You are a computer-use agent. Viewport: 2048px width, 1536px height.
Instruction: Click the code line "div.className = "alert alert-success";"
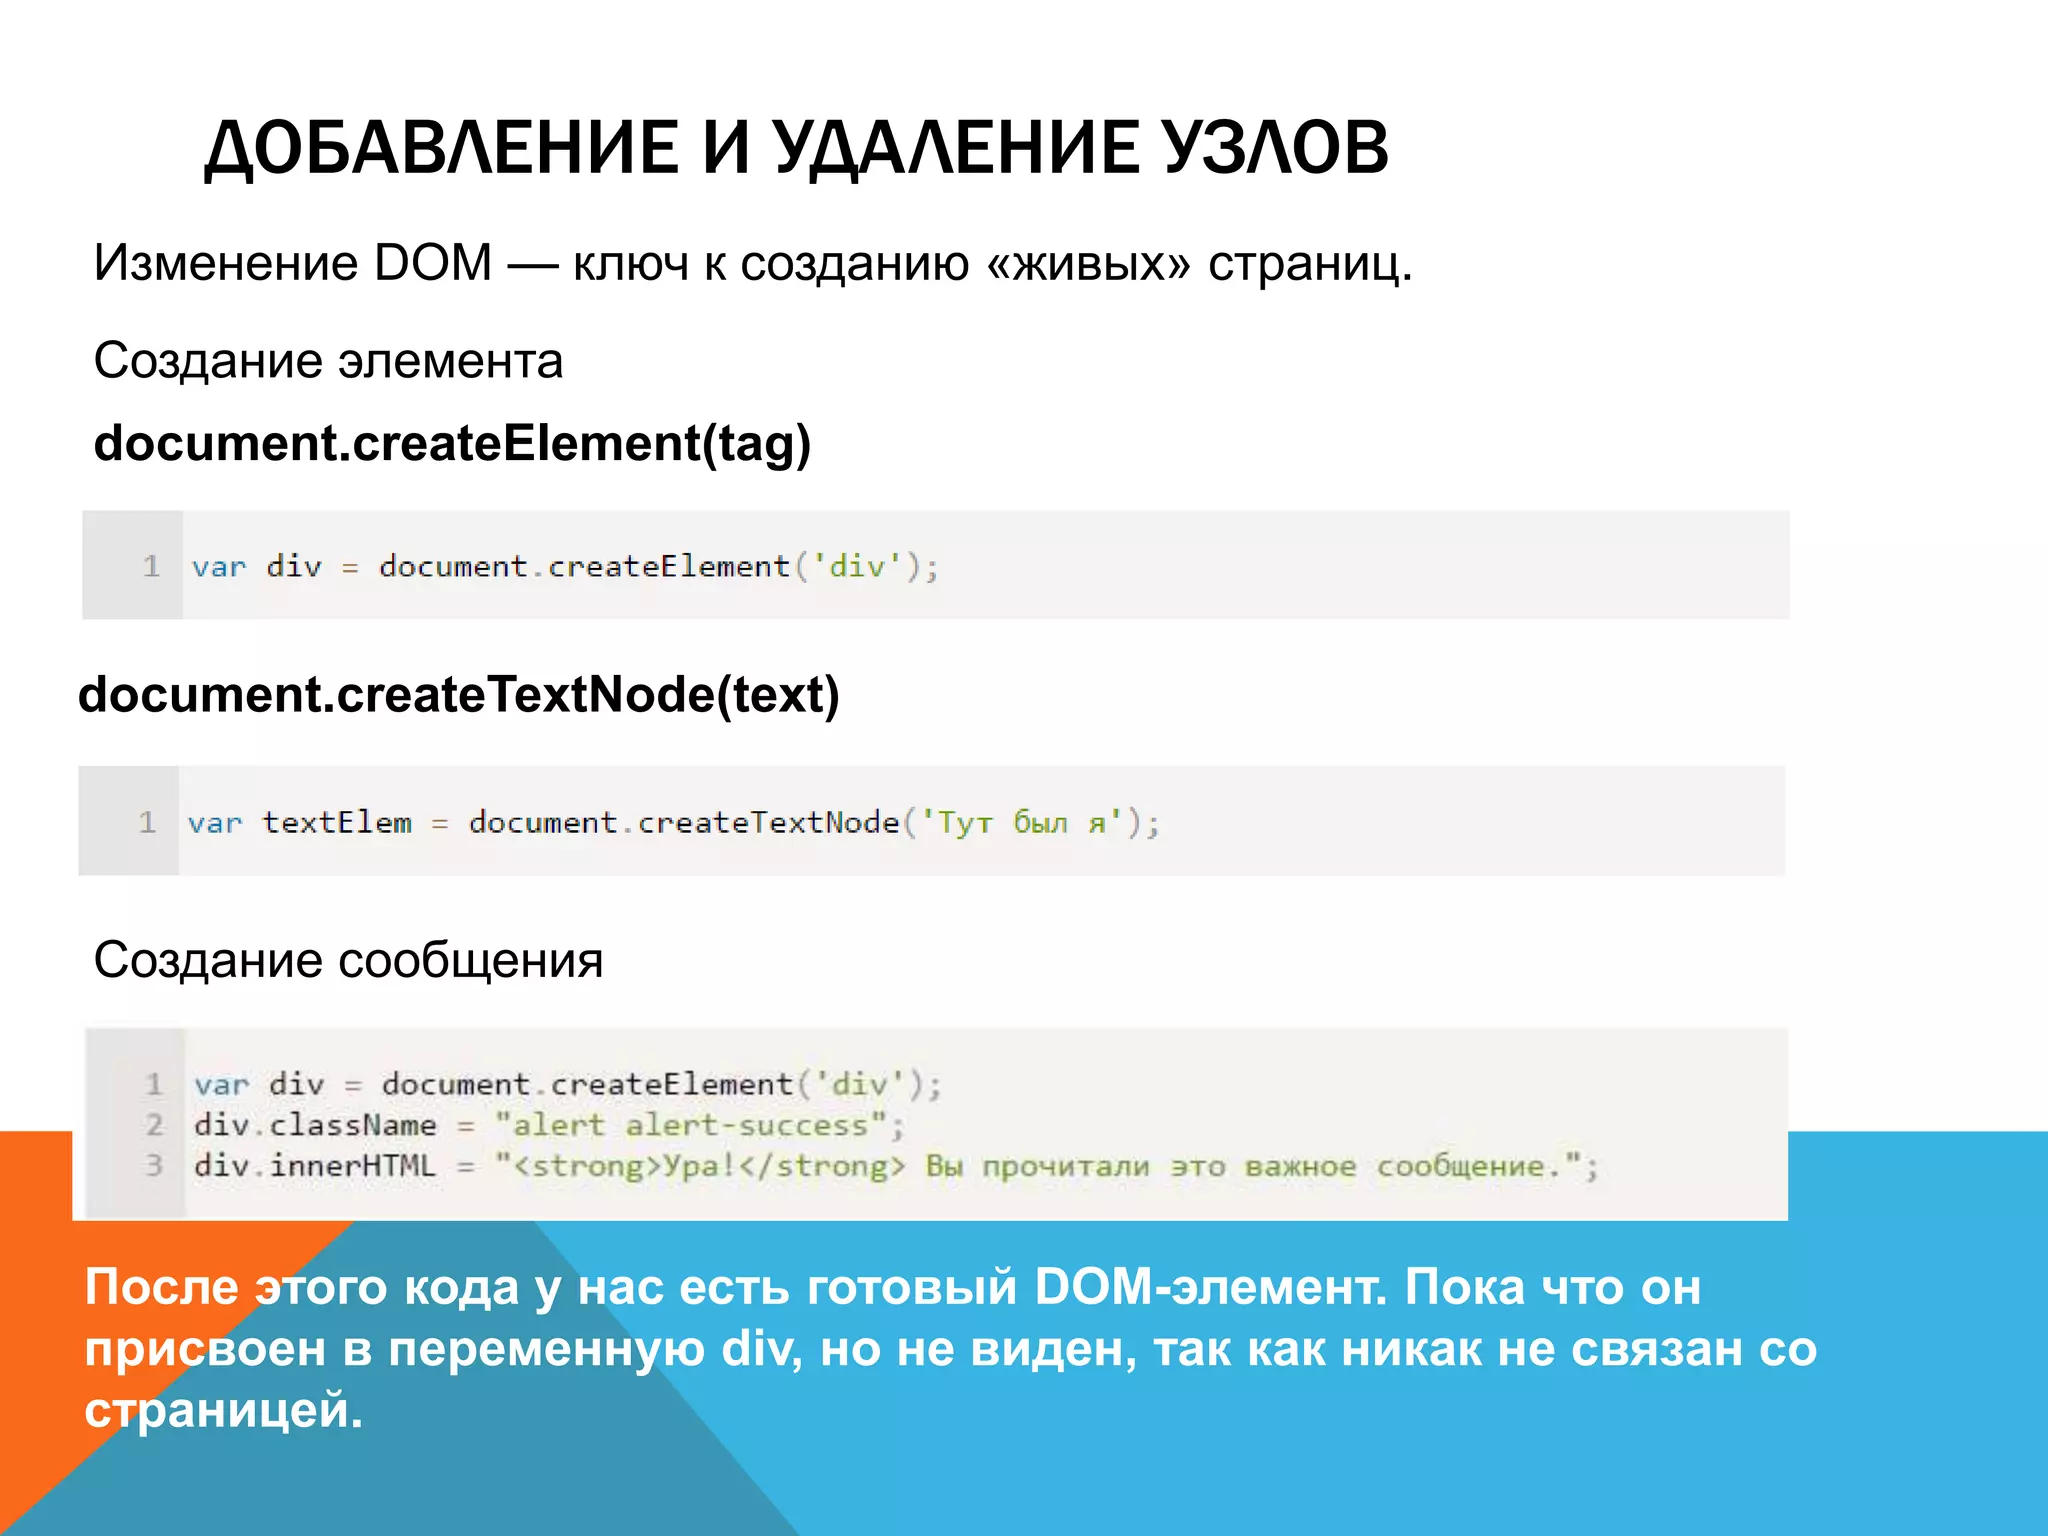point(549,1125)
